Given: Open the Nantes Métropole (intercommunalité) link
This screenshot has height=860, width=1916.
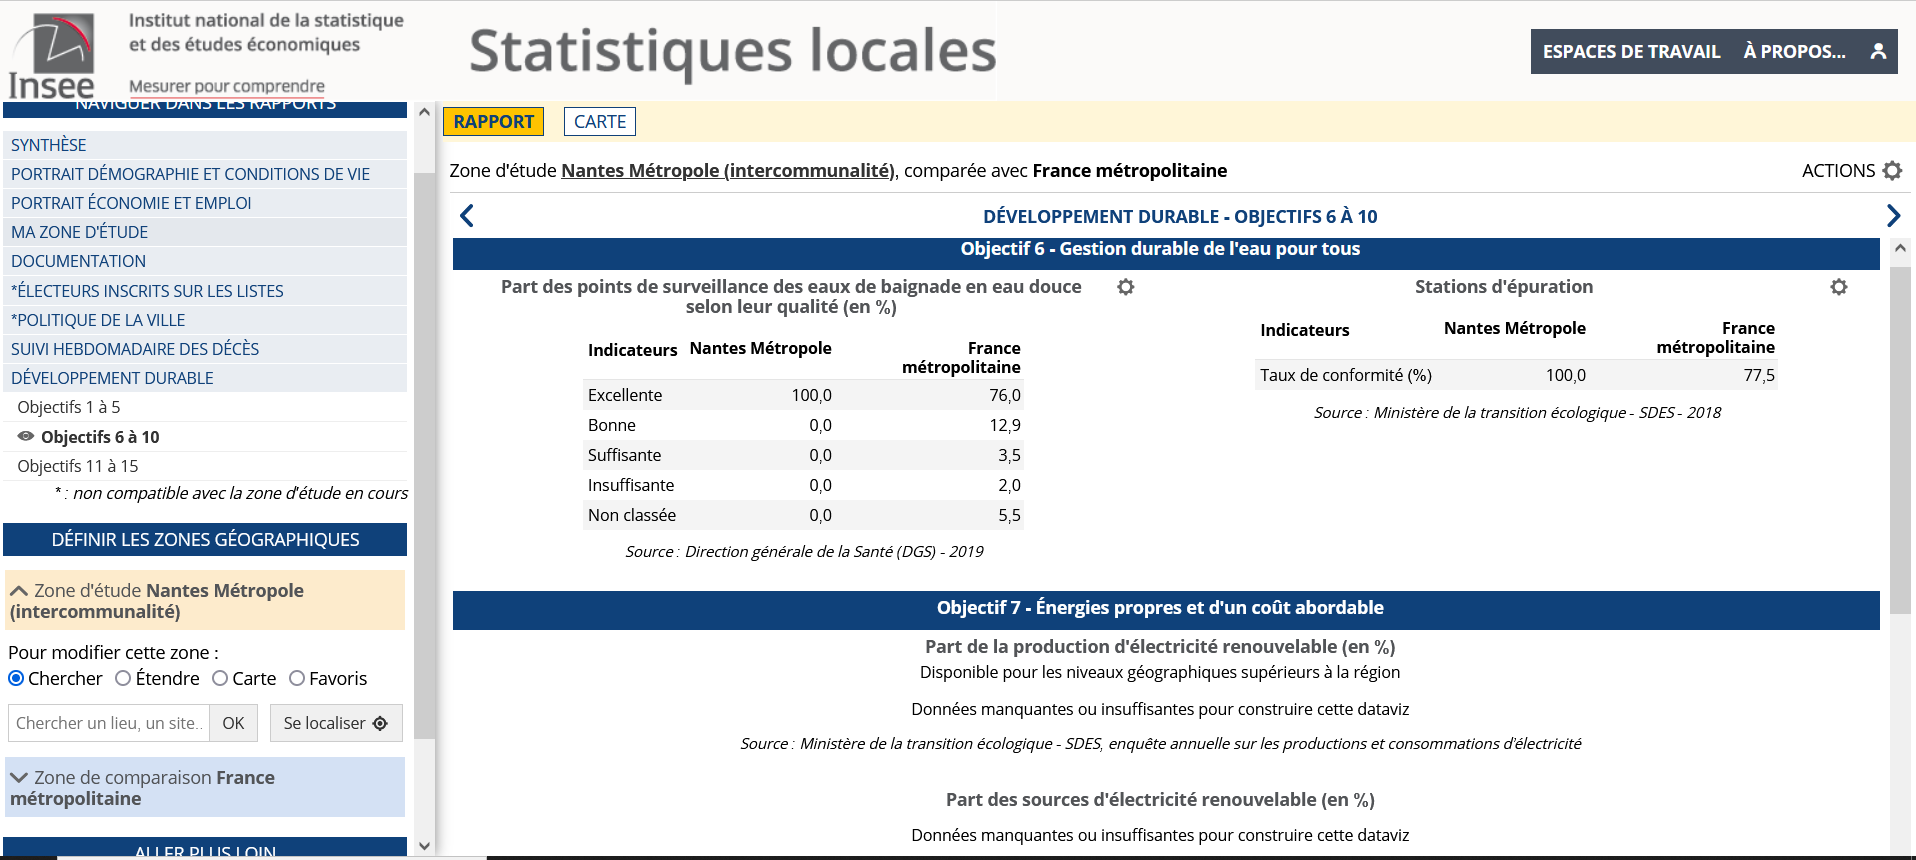Looking at the screenshot, I should pos(727,171).
